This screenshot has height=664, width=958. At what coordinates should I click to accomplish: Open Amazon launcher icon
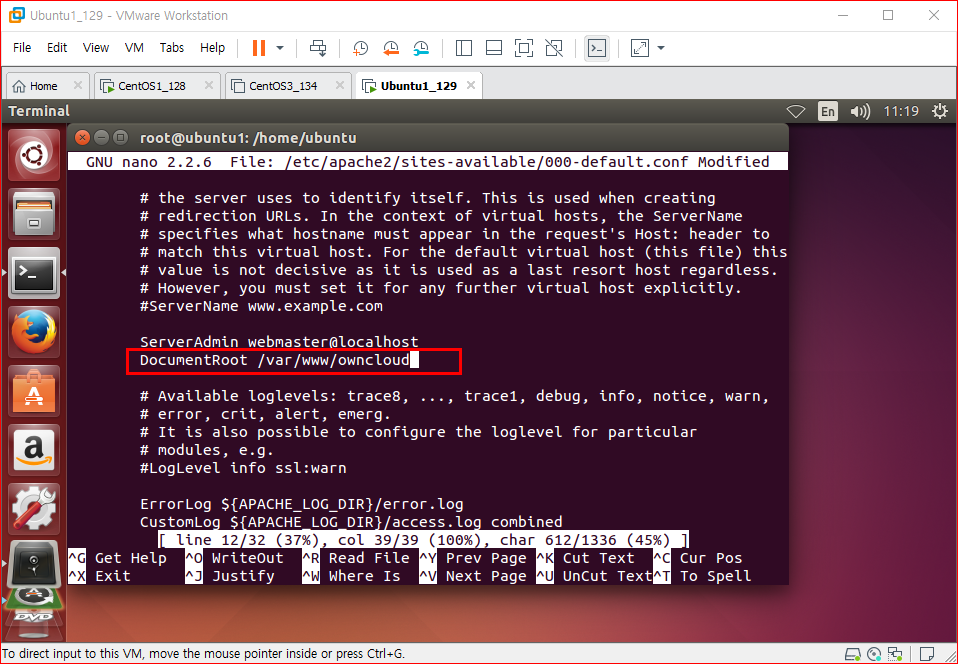(34, 450)
